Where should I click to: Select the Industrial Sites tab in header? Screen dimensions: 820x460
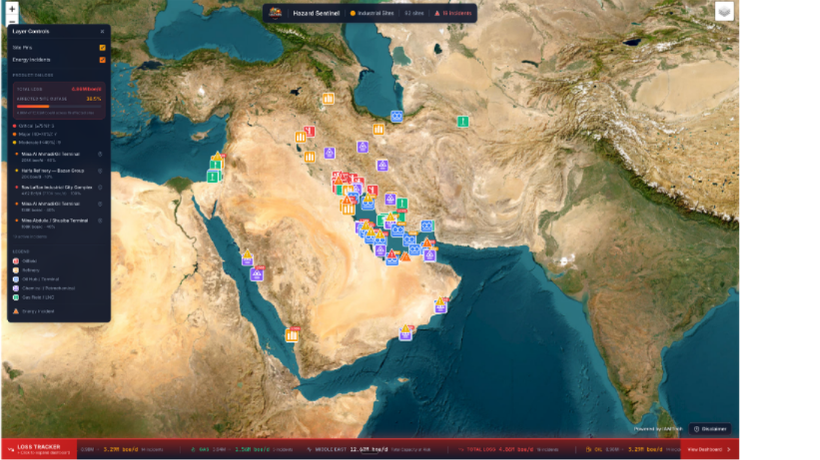pyautogui.click(x=372, y=13)
